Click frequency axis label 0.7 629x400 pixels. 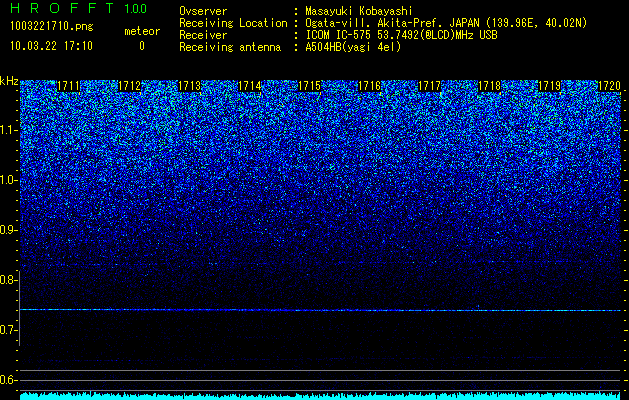tap(8, 330)
